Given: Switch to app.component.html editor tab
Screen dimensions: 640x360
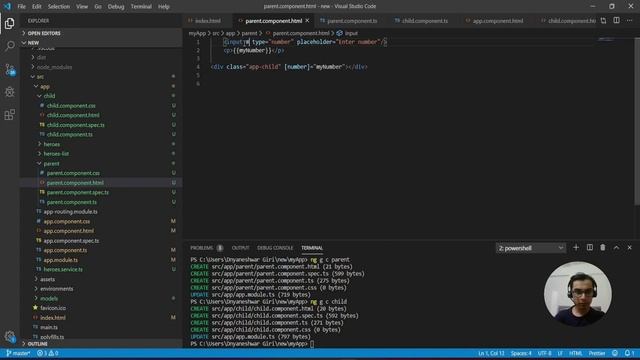Looking at the screenshot, I should [498, 20].
